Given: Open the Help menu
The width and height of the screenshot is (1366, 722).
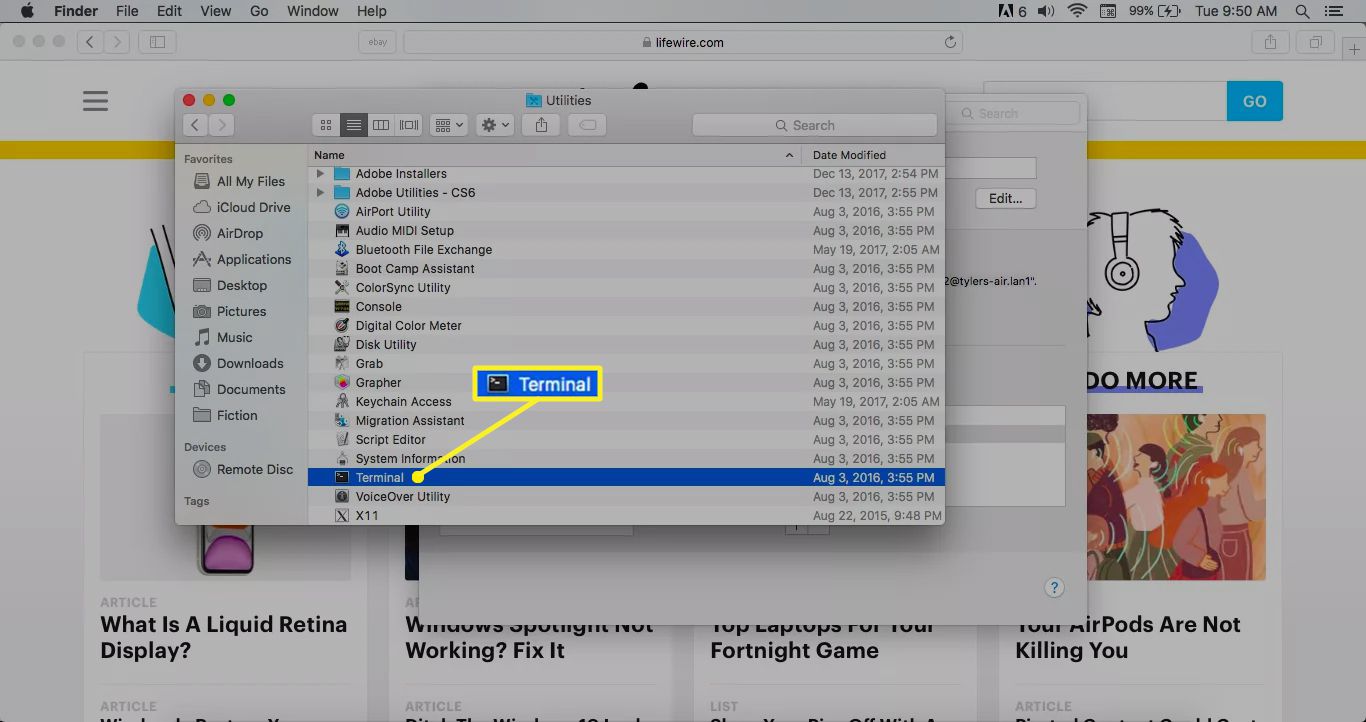Looking at the screenshot, I should 372,11.
